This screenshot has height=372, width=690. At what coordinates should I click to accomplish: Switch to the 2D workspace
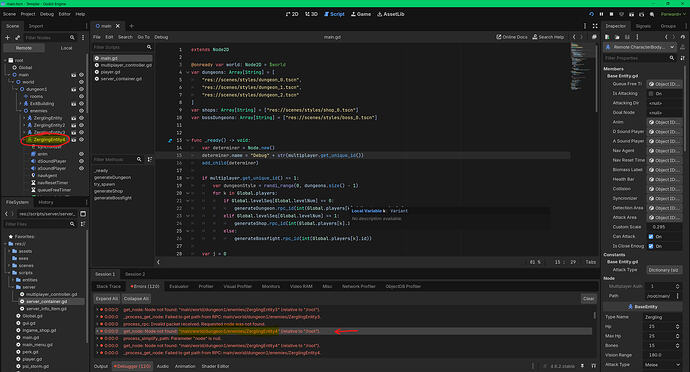click(x=292, y=14)
